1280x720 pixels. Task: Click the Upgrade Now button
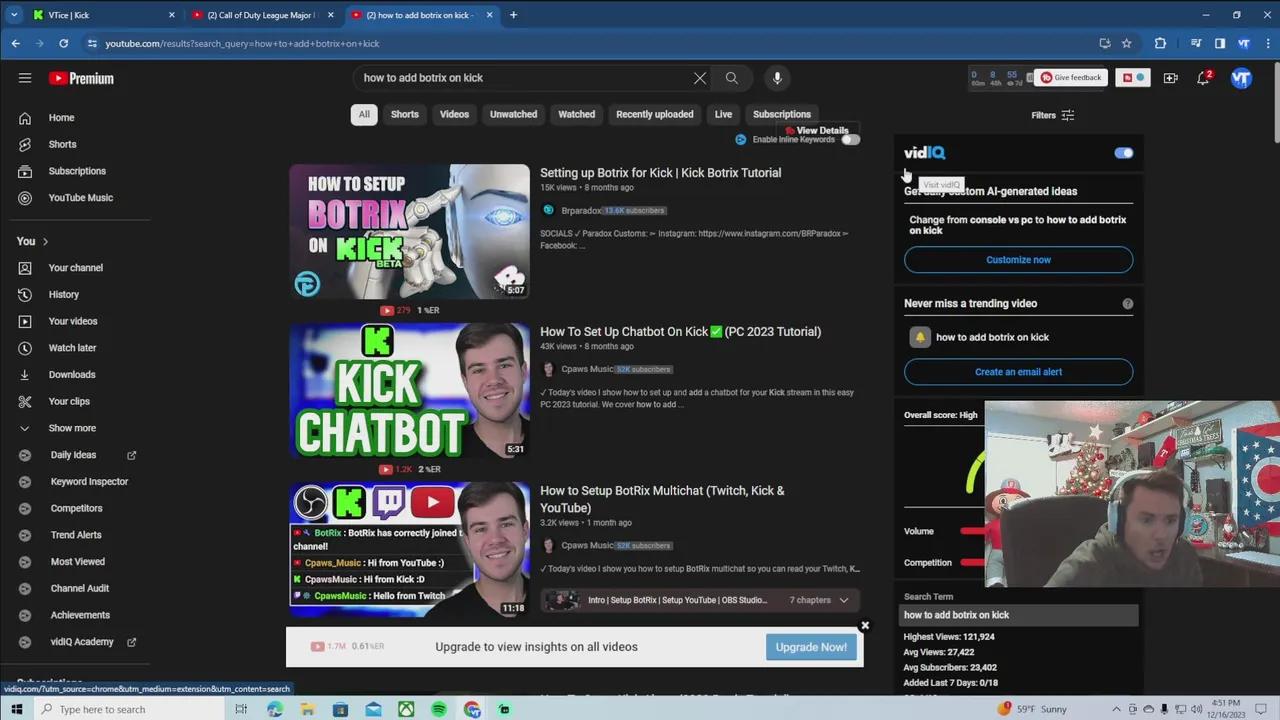[x=811, y=646]
